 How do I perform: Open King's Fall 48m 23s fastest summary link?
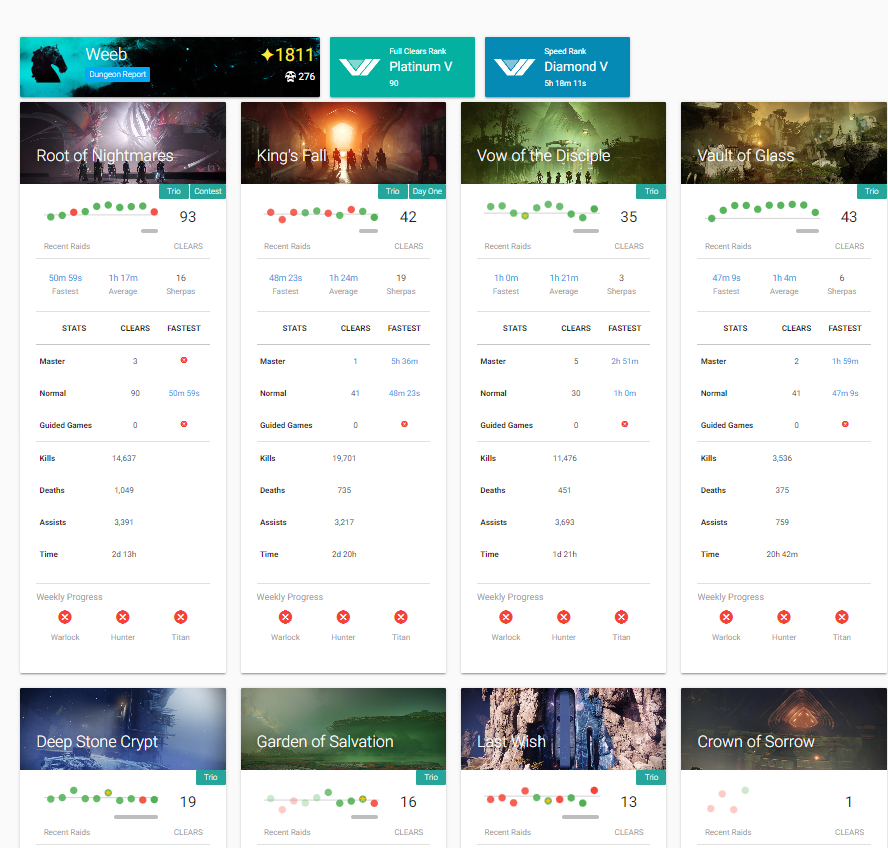(x=285, y=278)
